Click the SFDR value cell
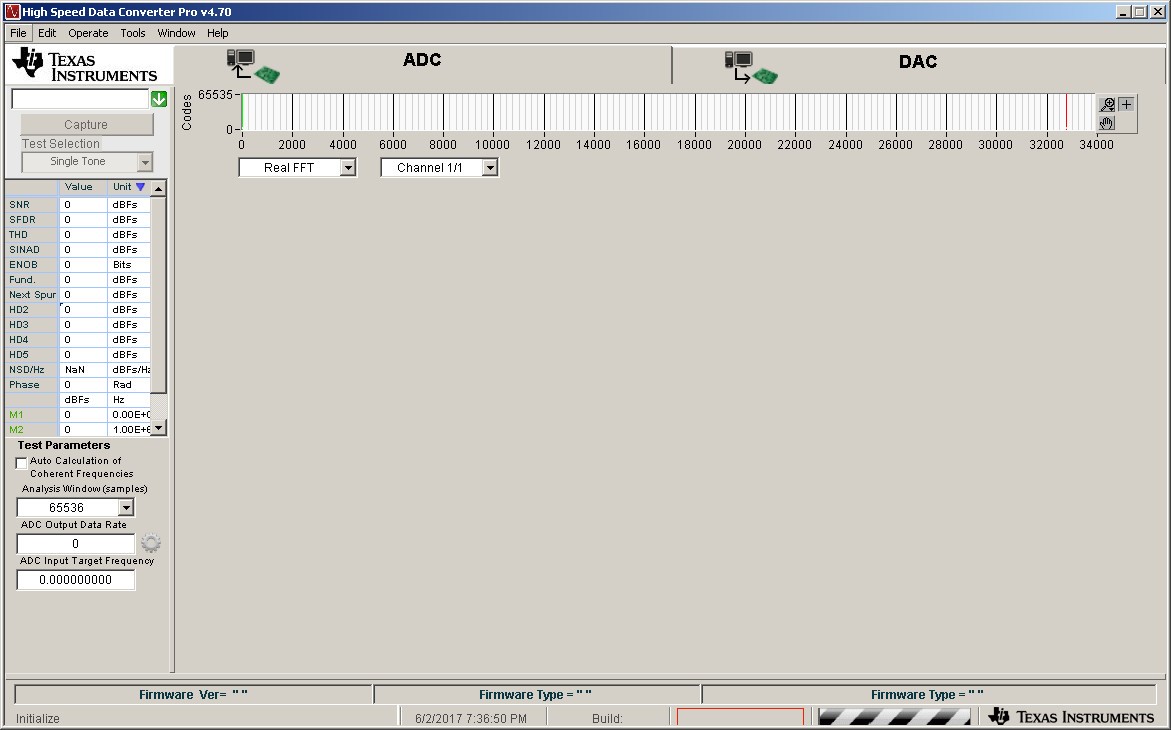This screenshot has width=1171, height=730. 83,220
